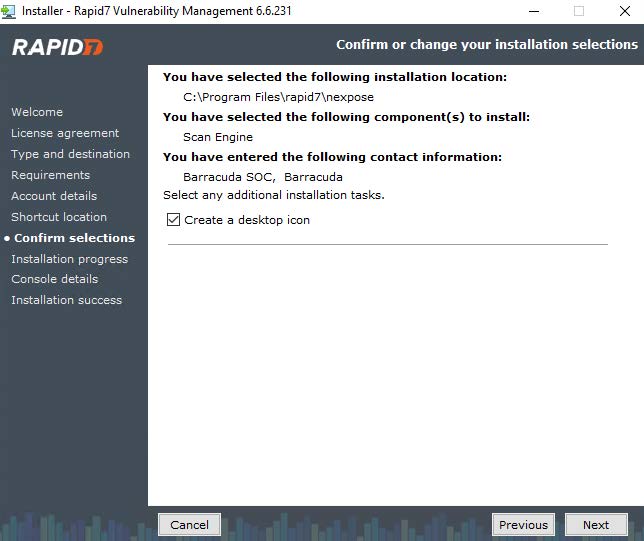The image size is (644, 541).
Task: Click the 'following contact information' heading
Action: tap(332, 157)
